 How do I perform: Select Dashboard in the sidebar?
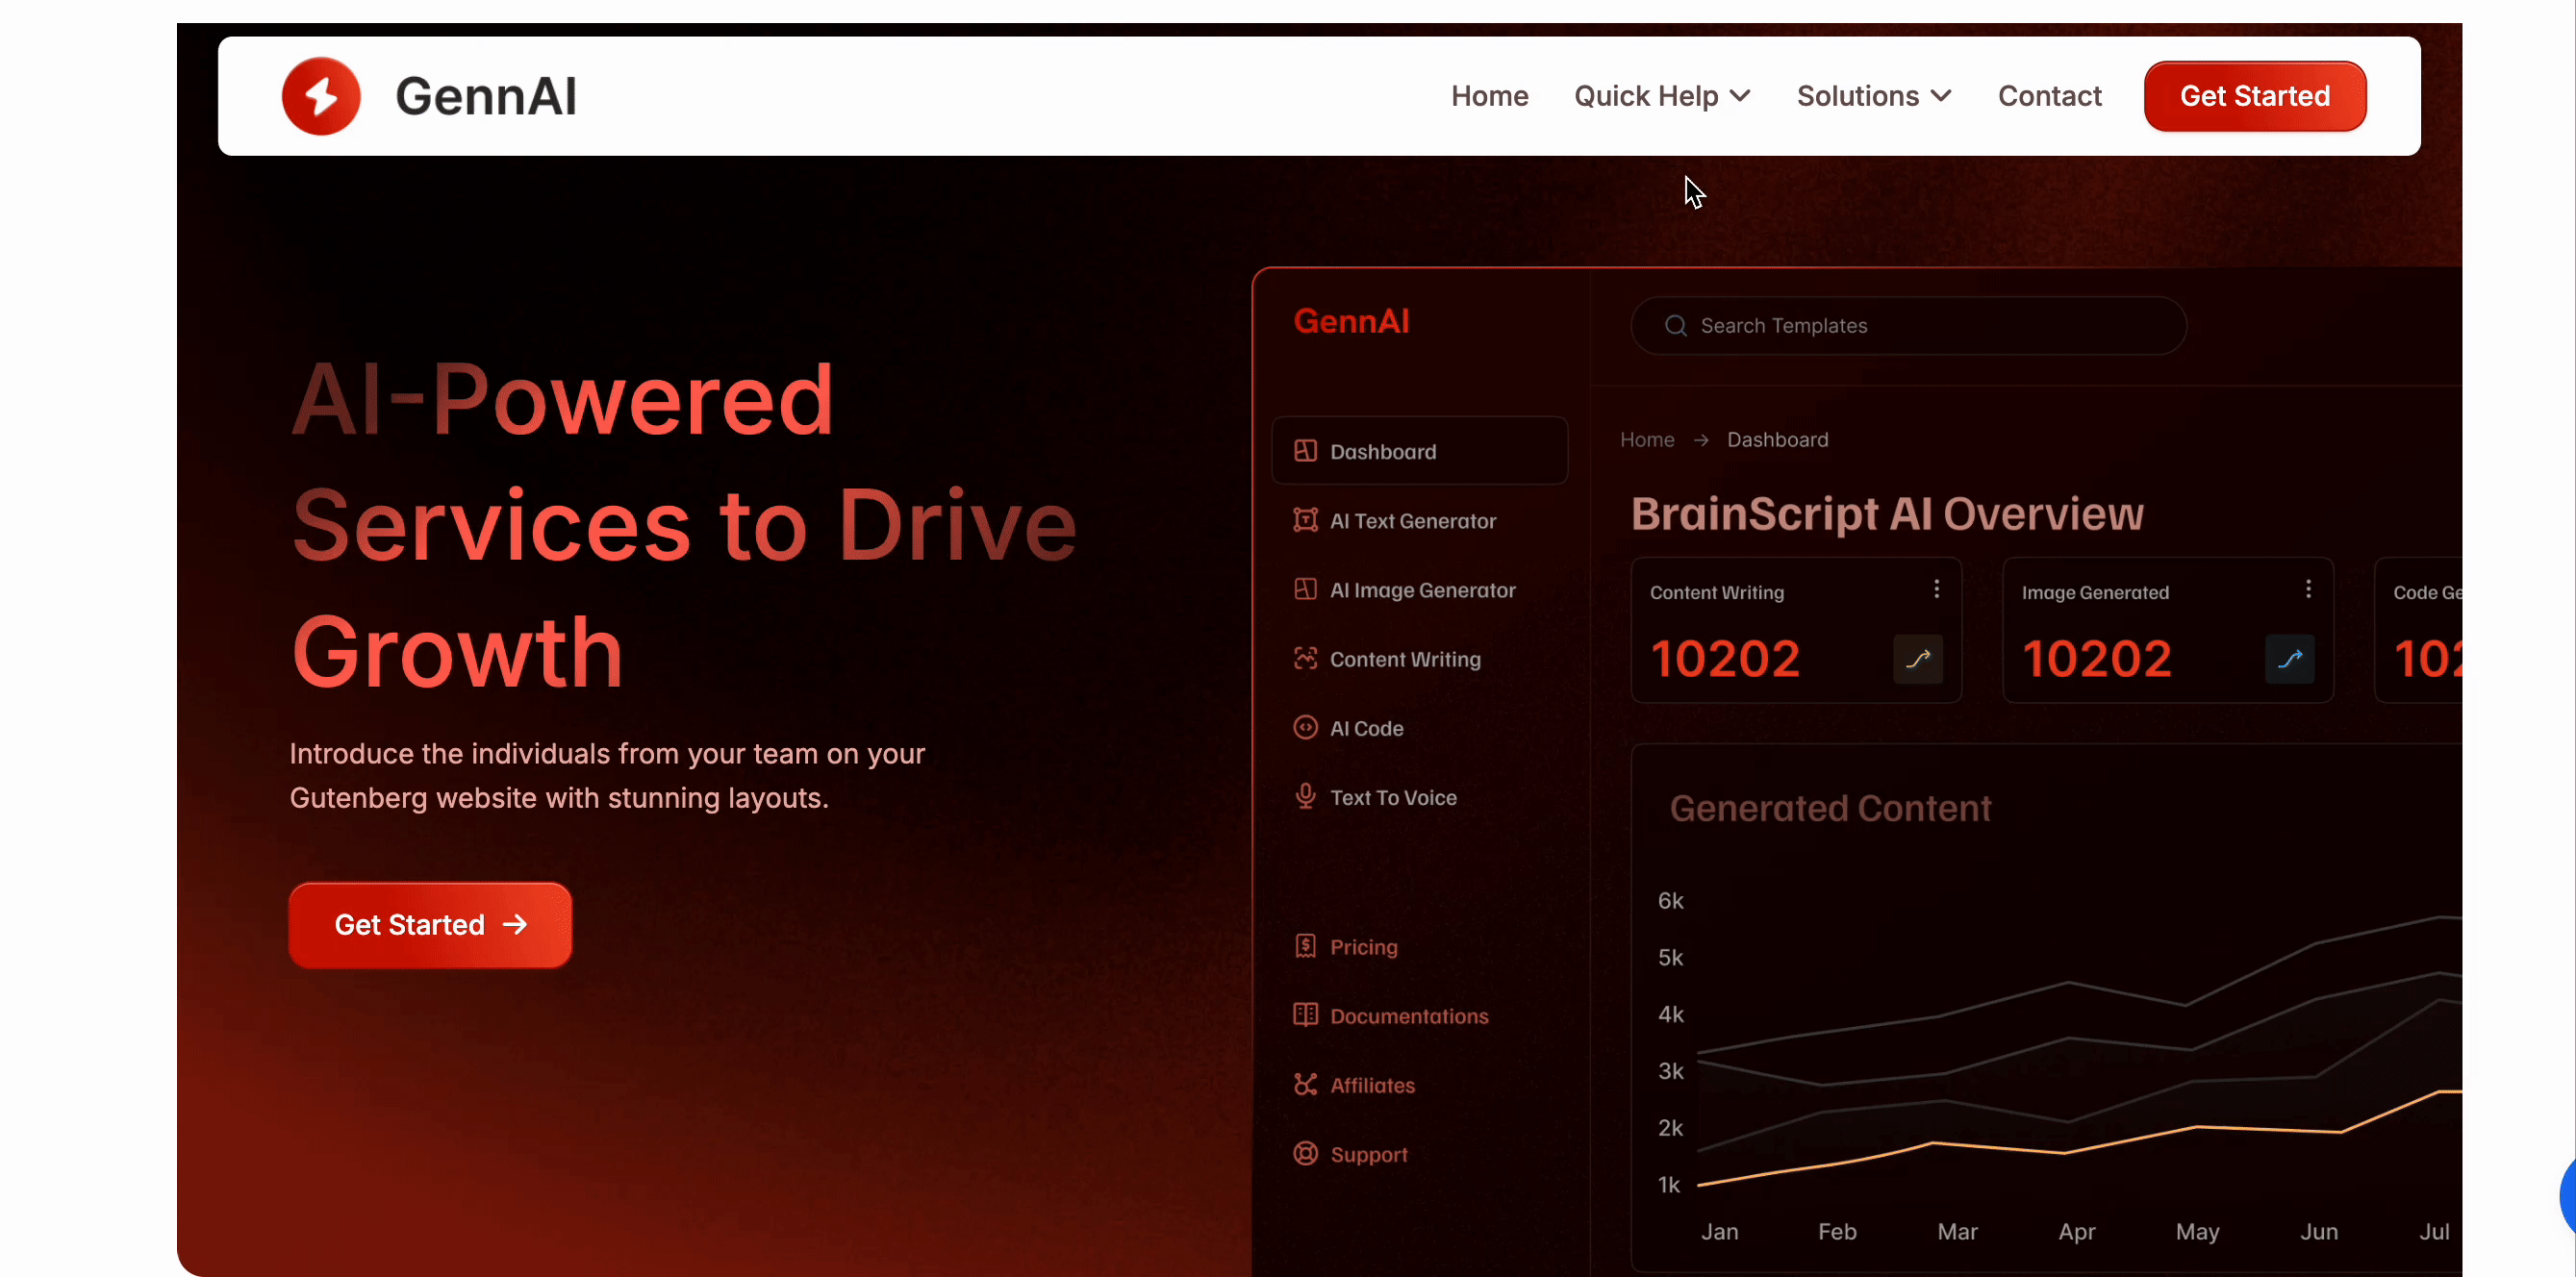pyautogui.click(x=1419, y=451)
